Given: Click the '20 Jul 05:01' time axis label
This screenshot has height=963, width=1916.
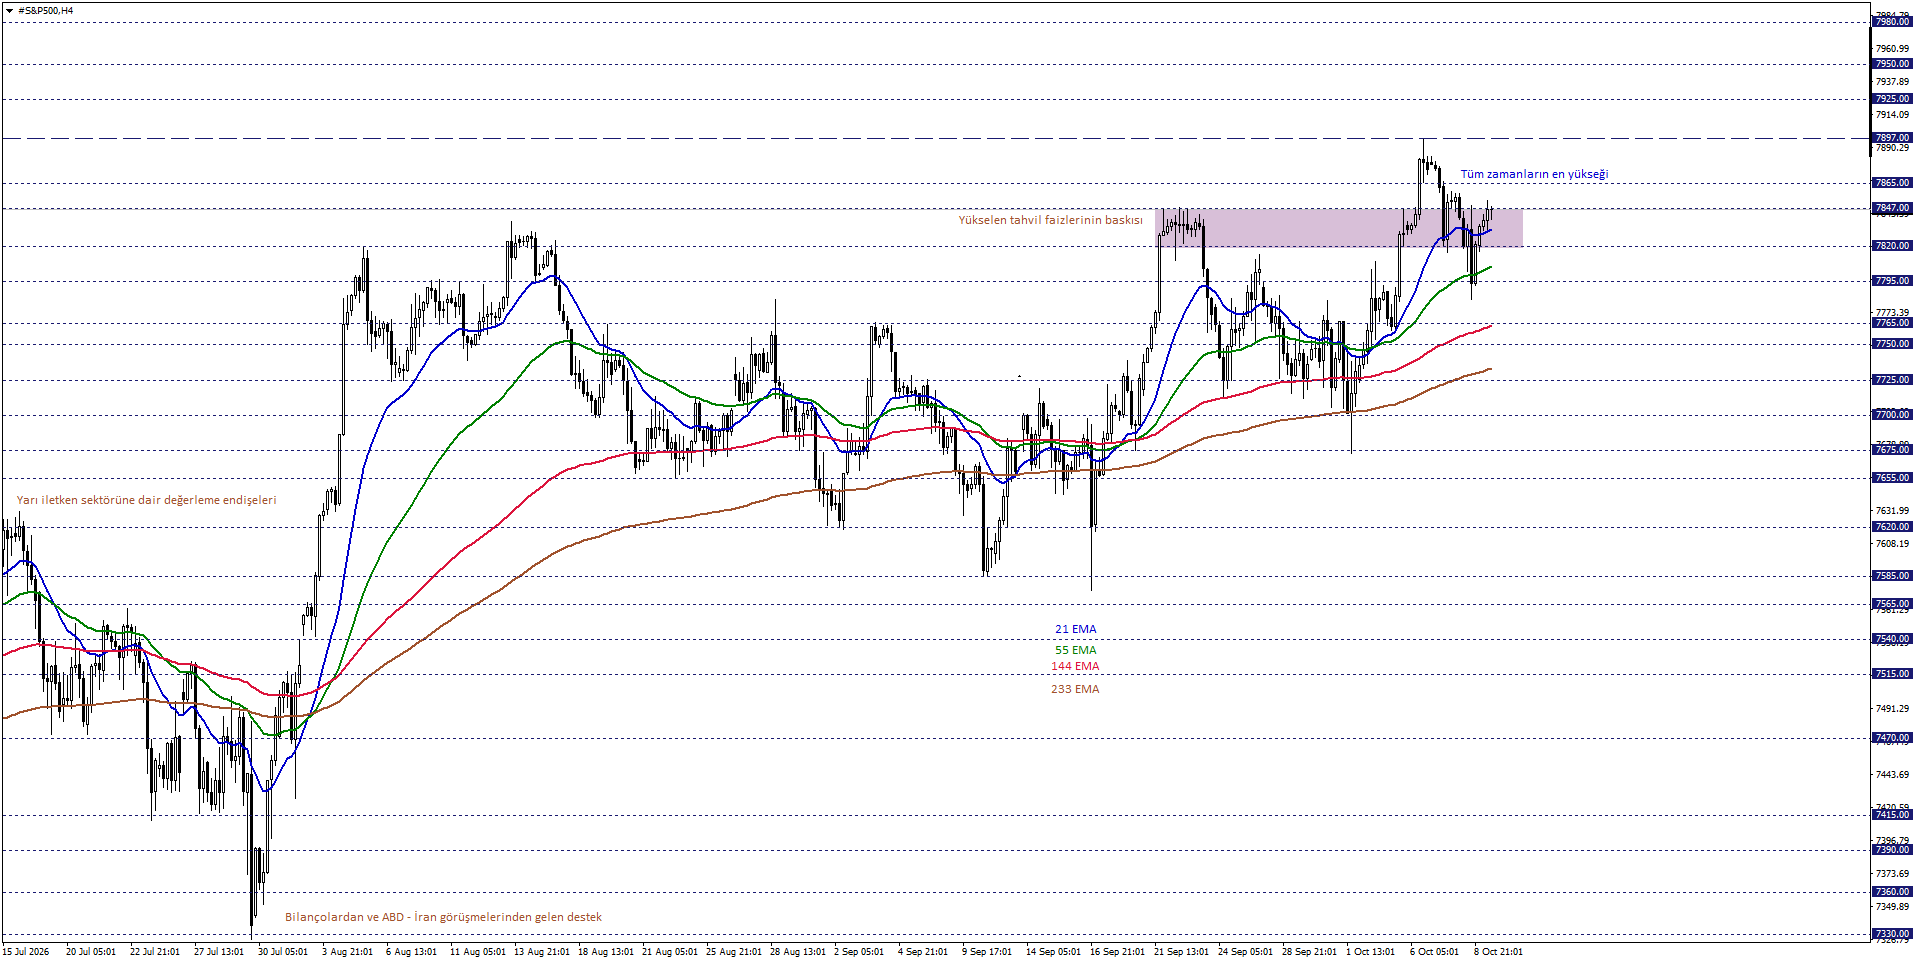Looking at the screenshot, I should (91, 952).
